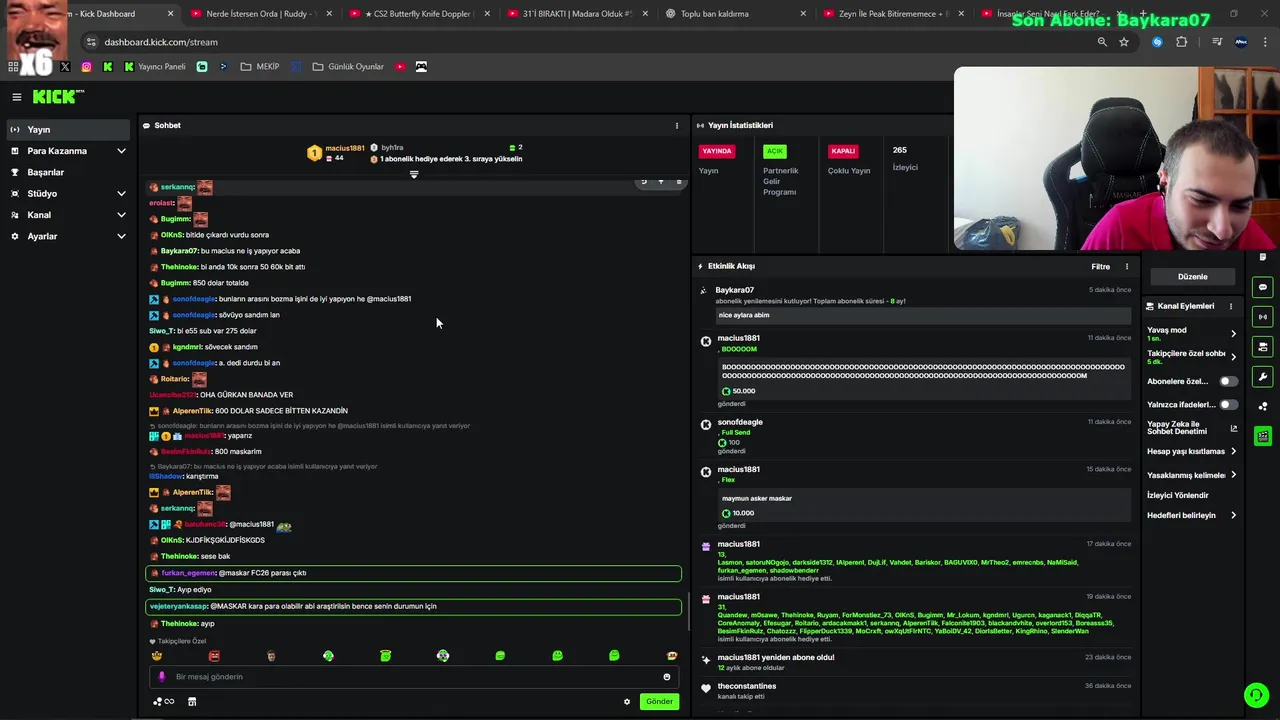Select Yayın in left sidebar
This screenshot has width=1280, height=720.
pos(67,130)
